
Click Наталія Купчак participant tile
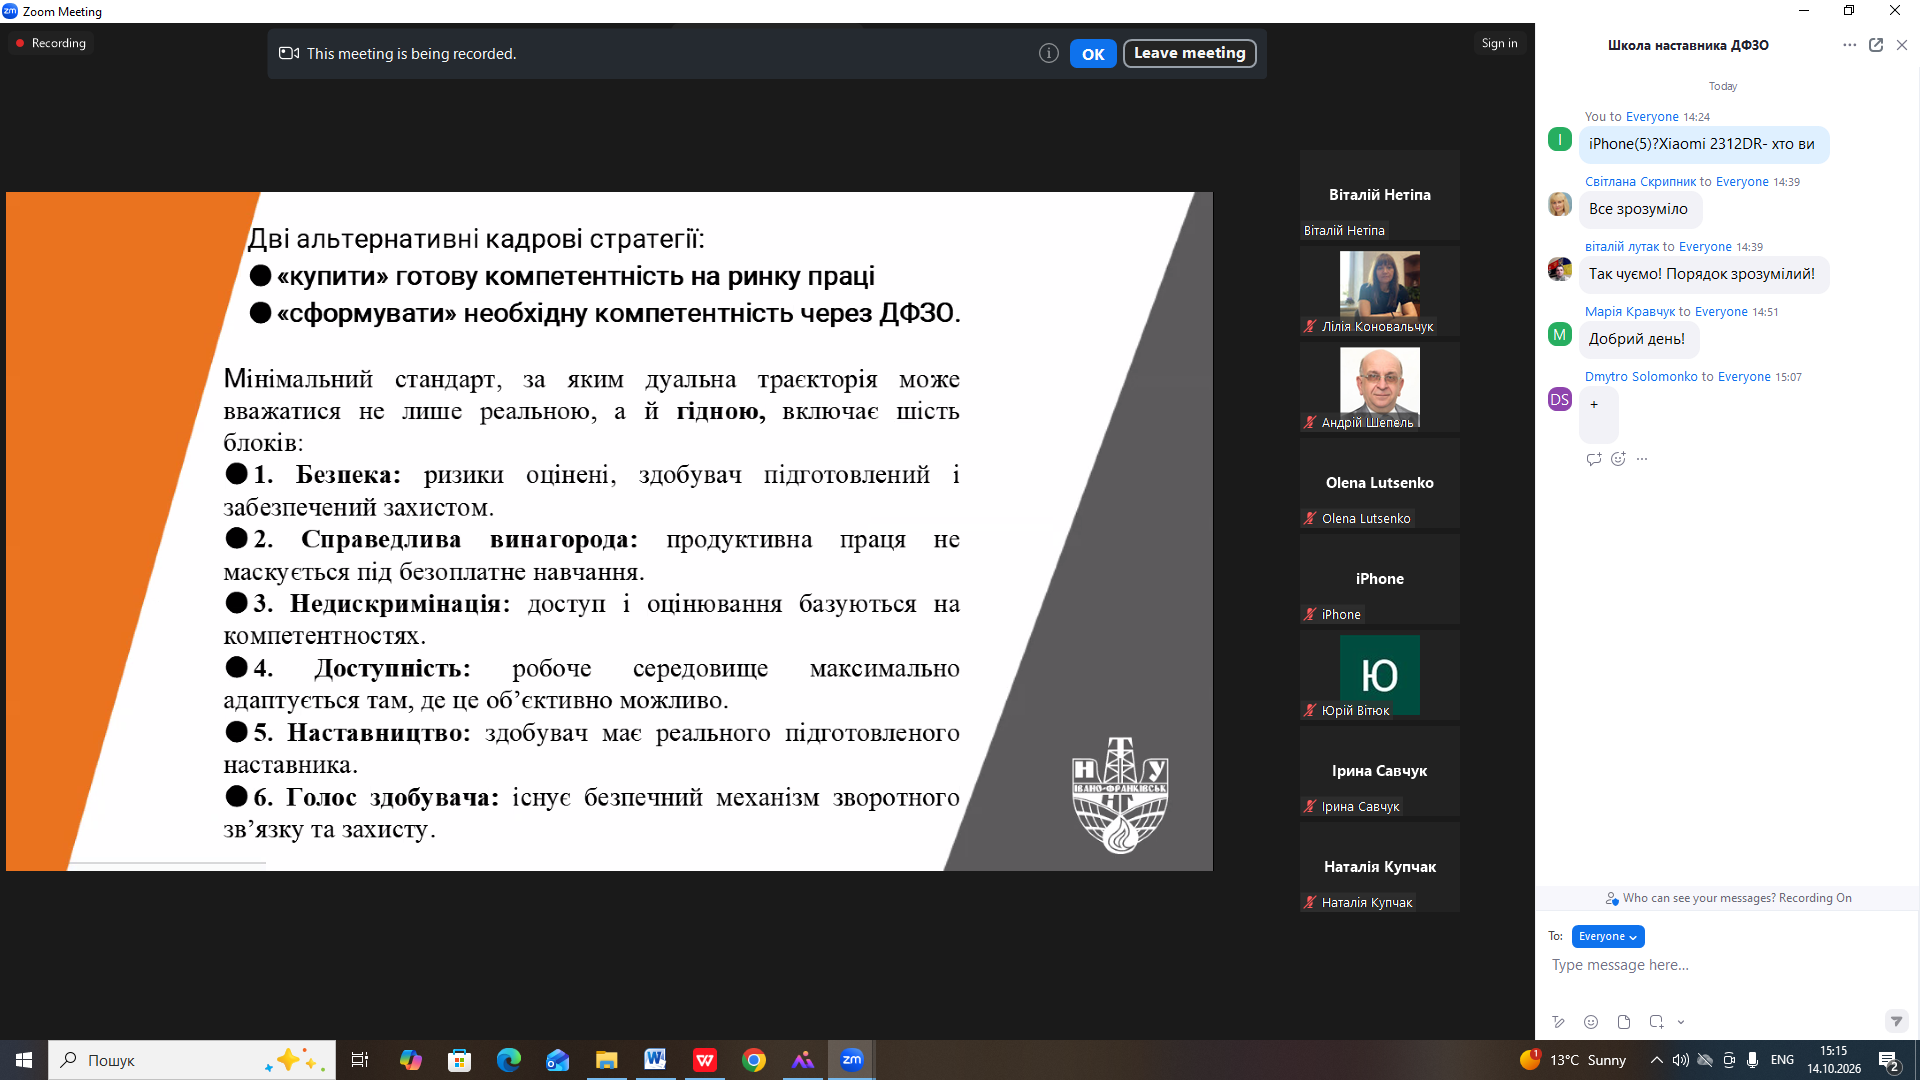(x=1379, y=867)
